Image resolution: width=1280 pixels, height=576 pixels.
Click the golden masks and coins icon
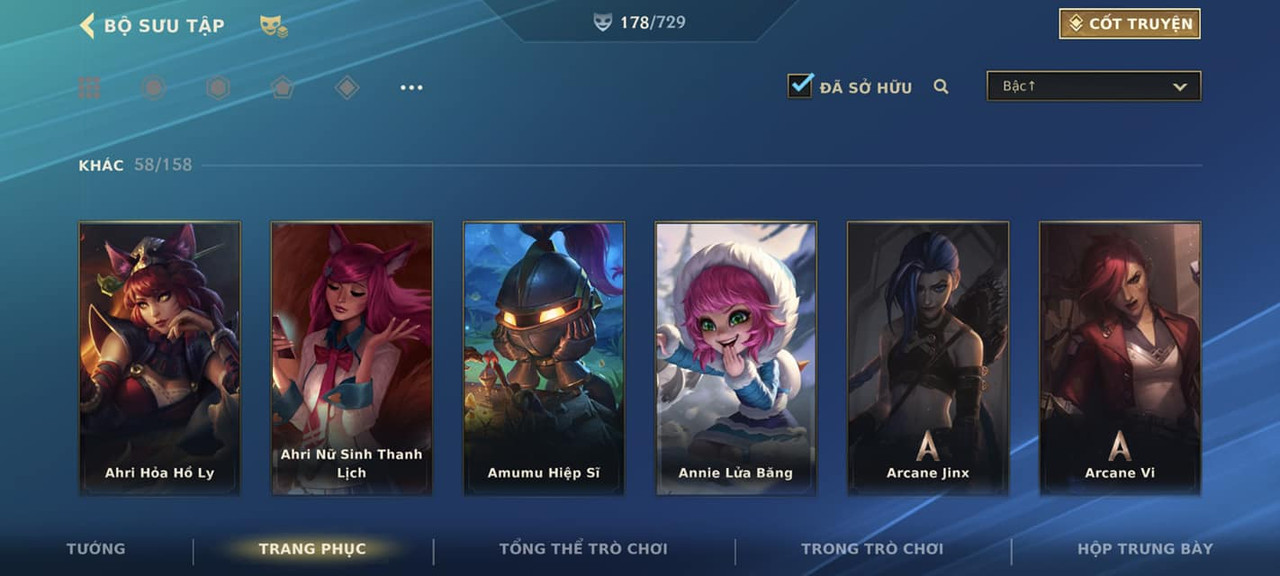tap(273, 26)
